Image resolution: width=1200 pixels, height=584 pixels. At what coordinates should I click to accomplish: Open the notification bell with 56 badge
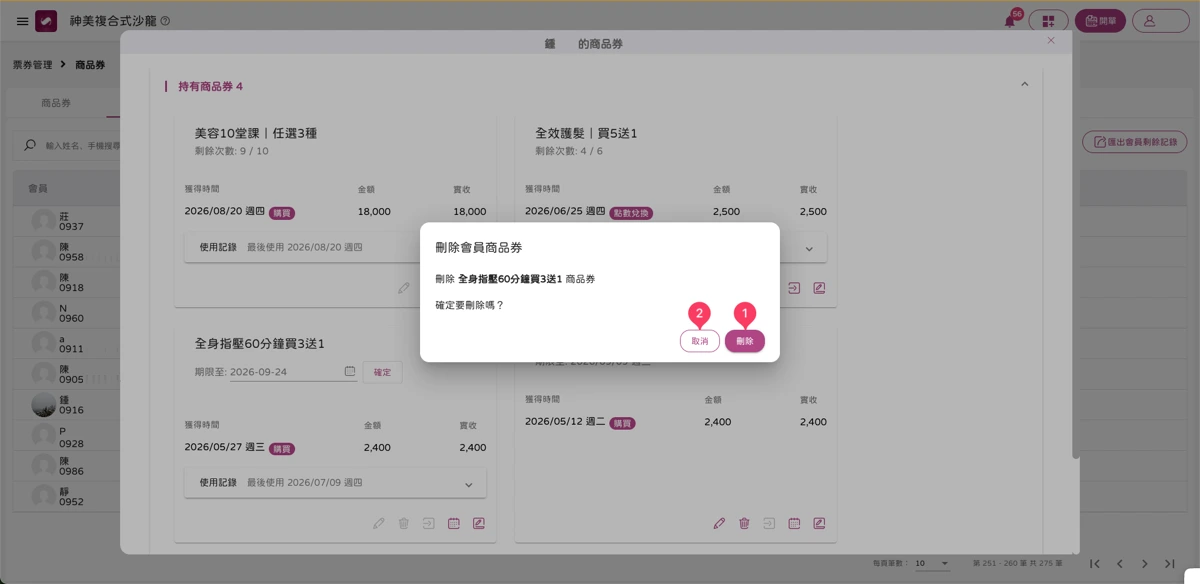coord(1011,21)
